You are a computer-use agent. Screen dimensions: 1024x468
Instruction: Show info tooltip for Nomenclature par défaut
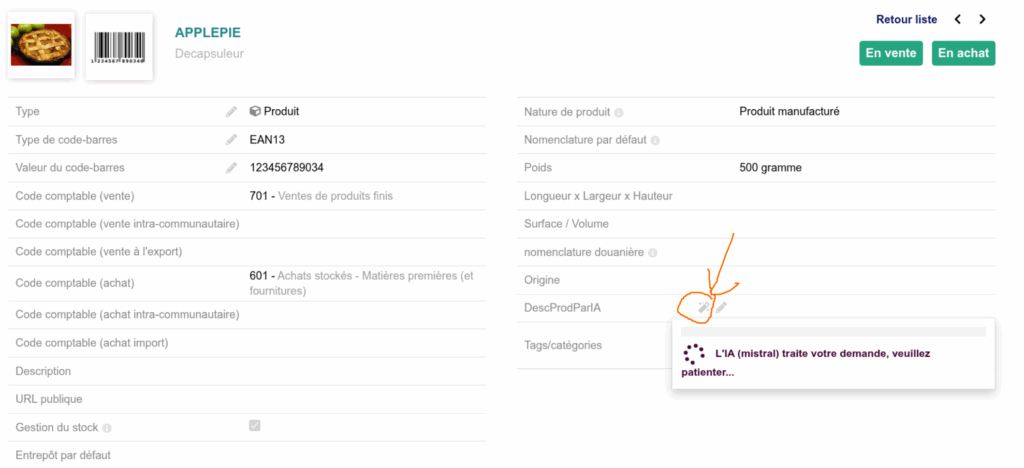tap(655, 140)
